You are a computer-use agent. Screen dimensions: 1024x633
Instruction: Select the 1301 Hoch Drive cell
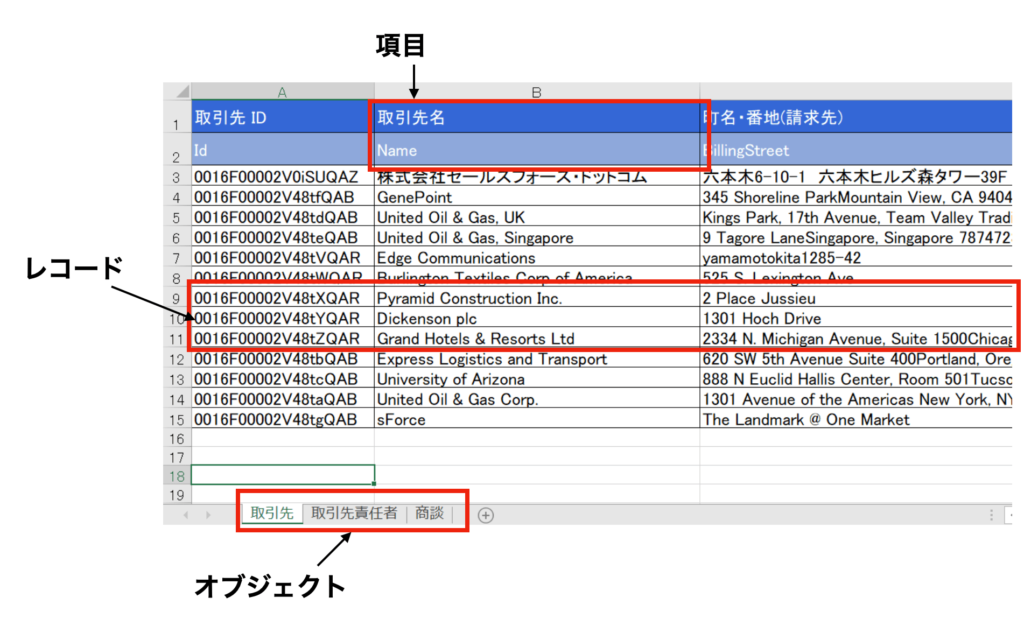[856, 318]
